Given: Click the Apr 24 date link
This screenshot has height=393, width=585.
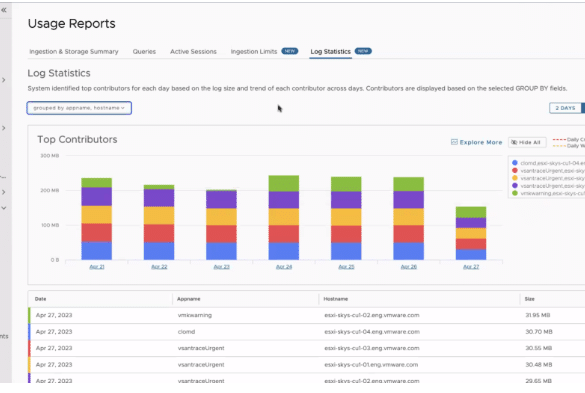Looking at the screenshot, I should click(x=284, y=267).
